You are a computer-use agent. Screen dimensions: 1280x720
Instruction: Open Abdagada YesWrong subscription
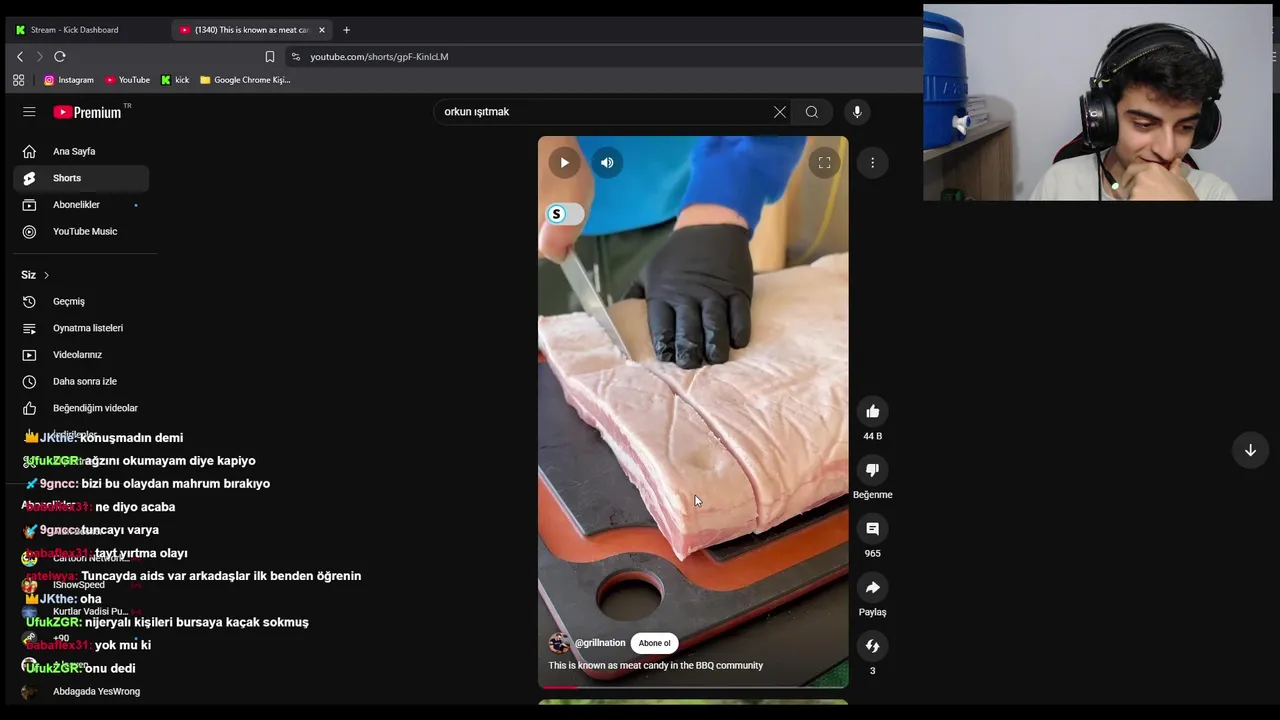pyautogui.click(x=81, y=691)
